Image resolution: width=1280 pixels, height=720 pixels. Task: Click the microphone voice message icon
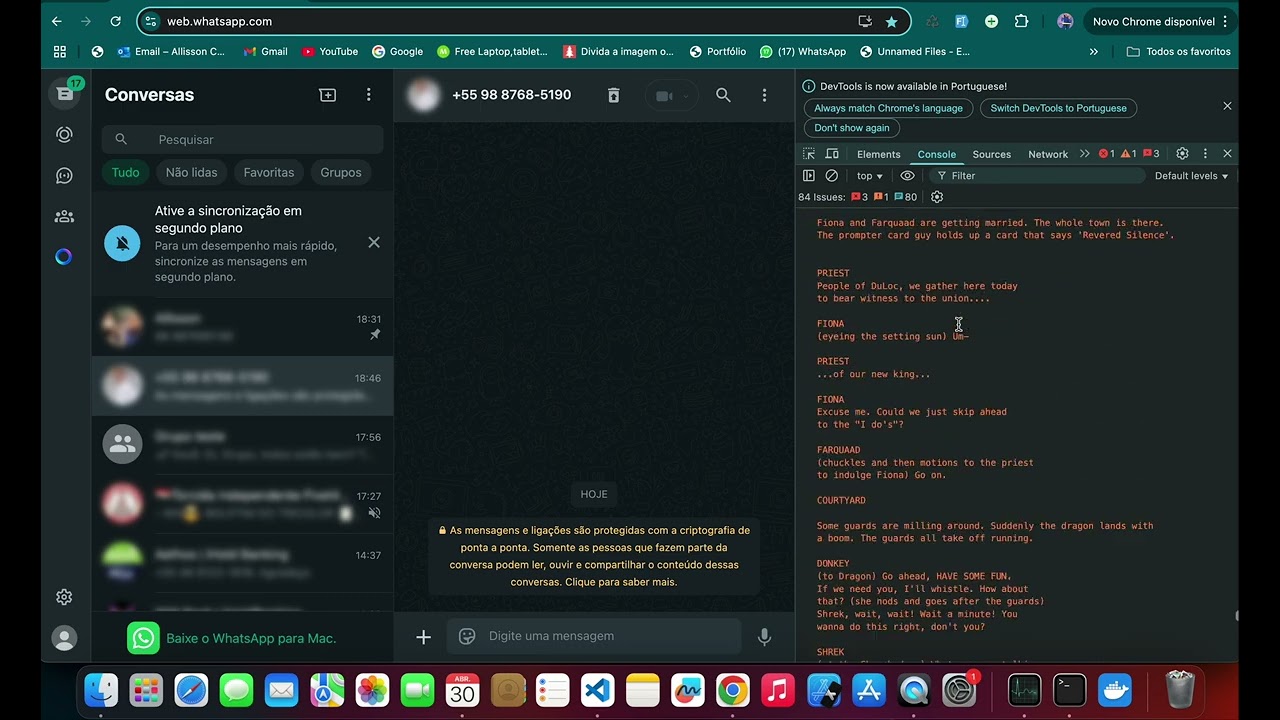pyautogui.click(x=764, y=637)
